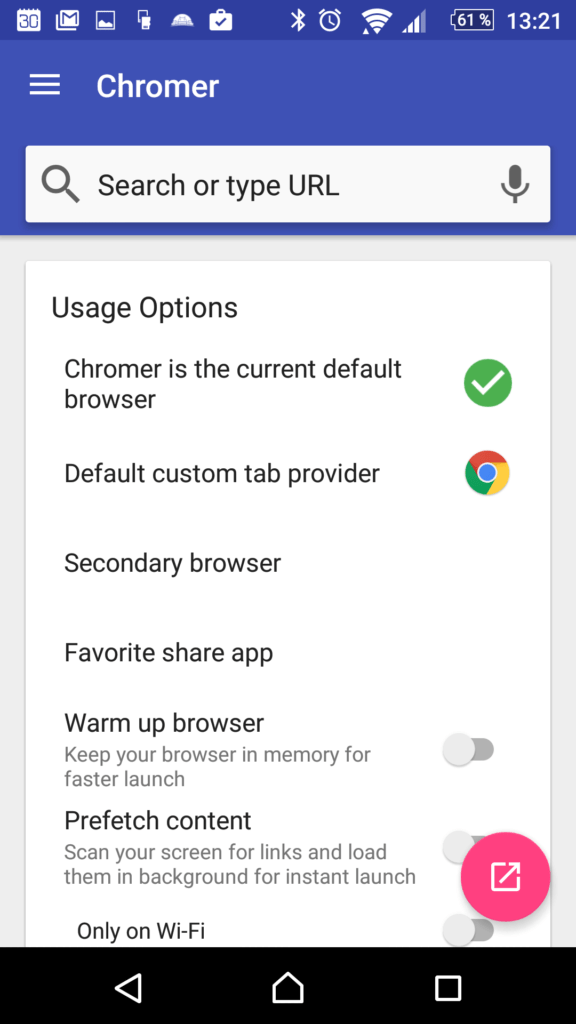Select Chromer is the current default browser row
576x1024 pixels.
pos(287,383)
